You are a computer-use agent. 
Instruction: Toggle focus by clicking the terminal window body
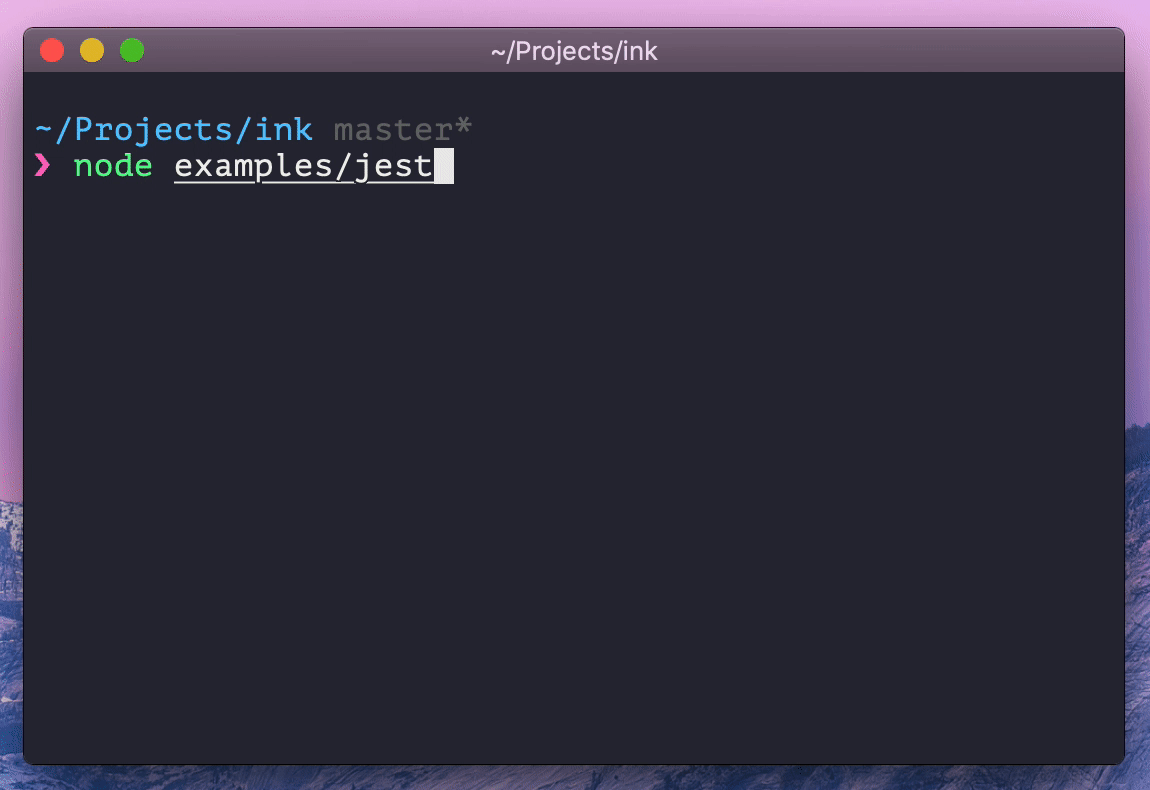coord(575,450)
